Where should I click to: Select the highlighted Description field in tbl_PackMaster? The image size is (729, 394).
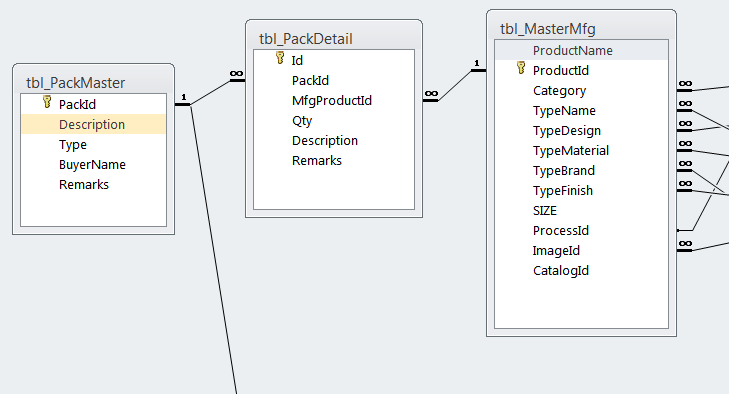tap(93, 124)
